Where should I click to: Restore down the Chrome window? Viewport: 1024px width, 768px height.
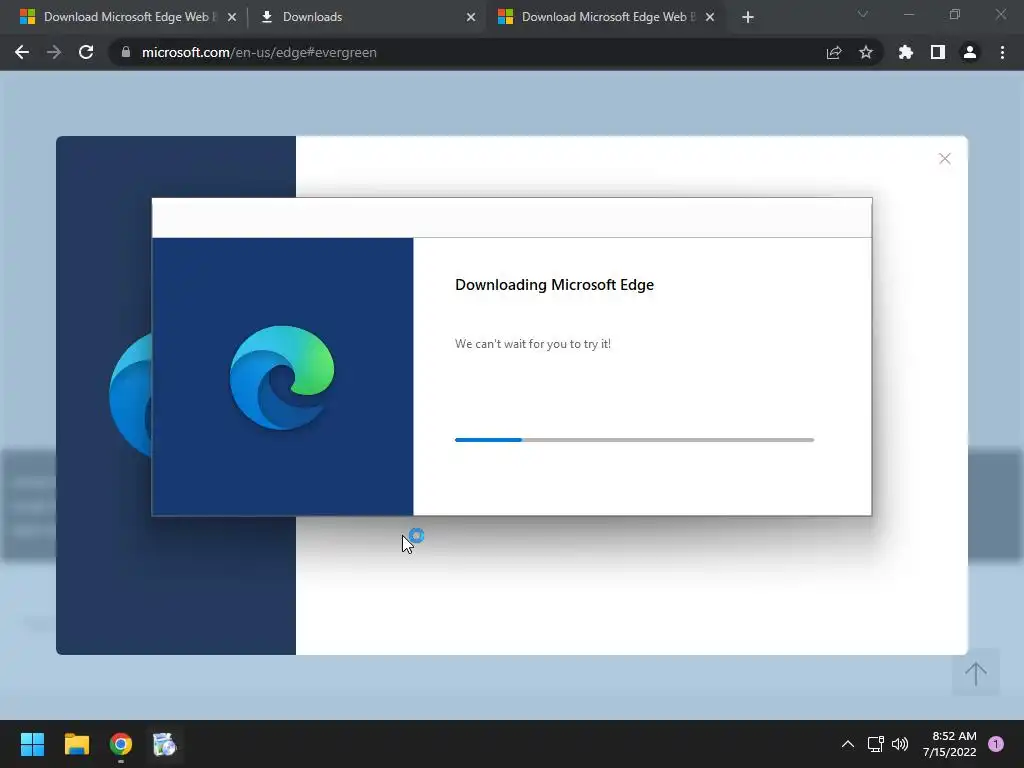955,14
